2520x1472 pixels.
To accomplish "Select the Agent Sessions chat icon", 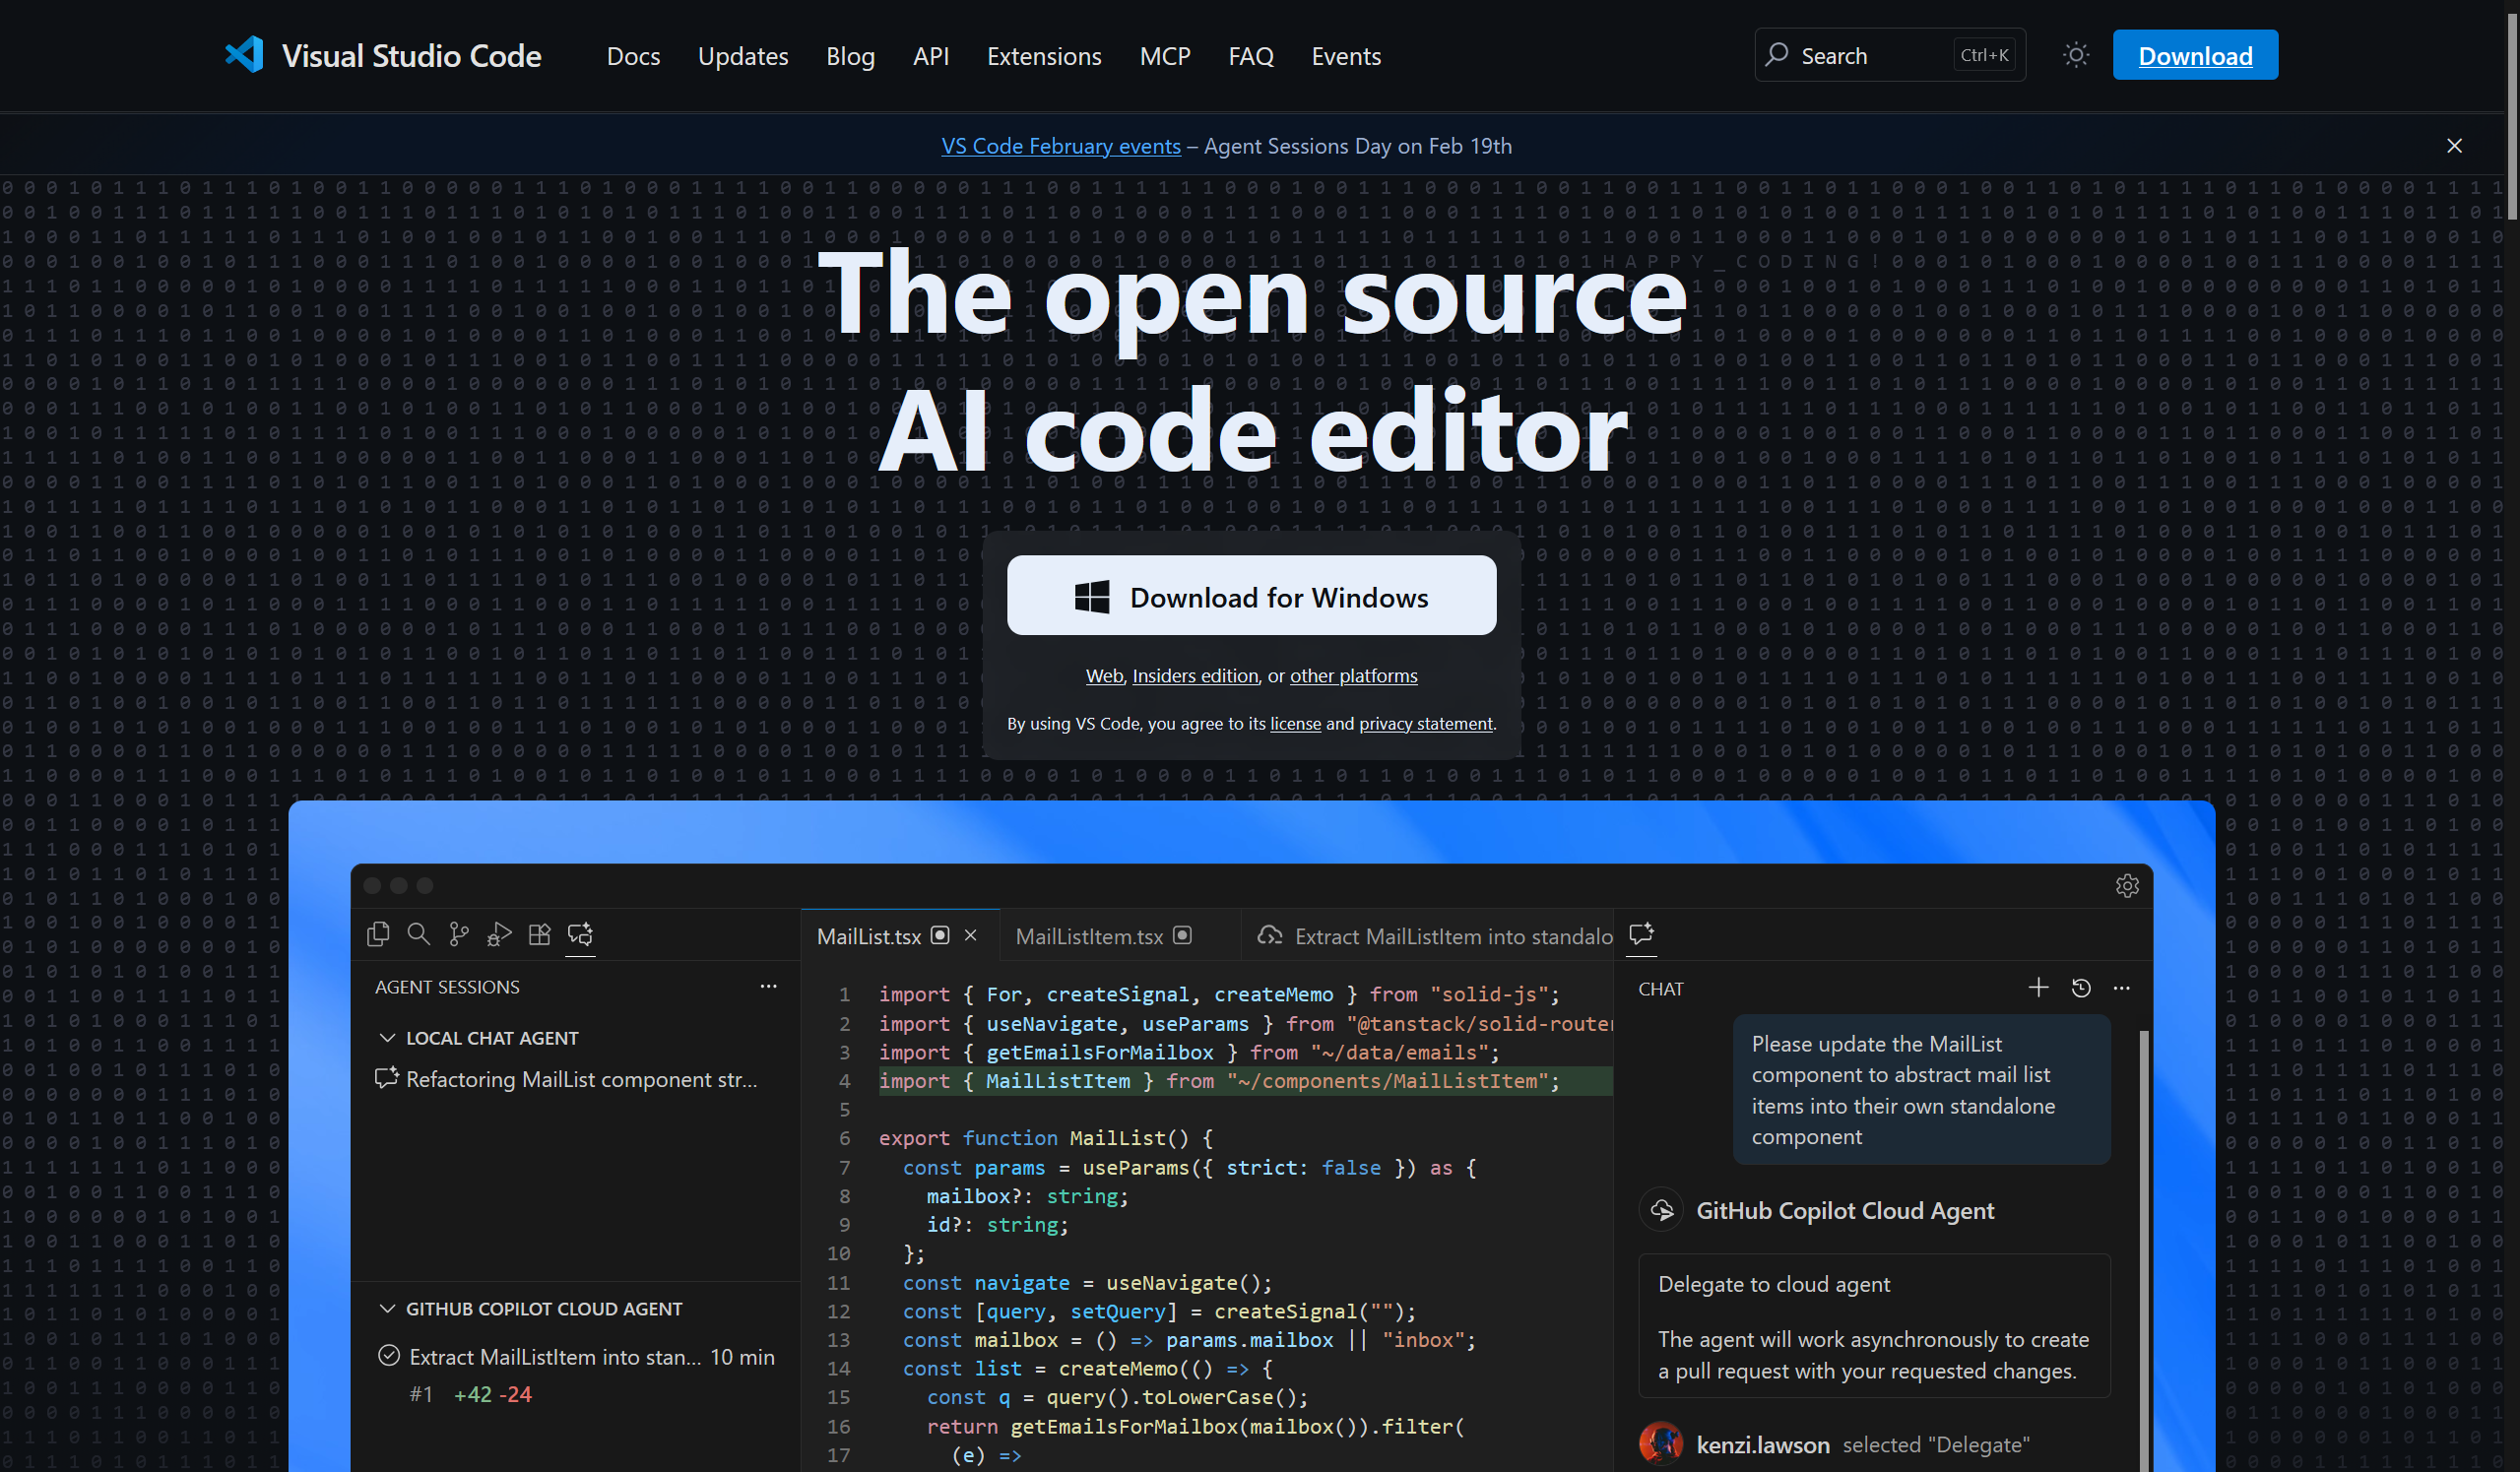I will pyautogui.click(x=580, y=934).
